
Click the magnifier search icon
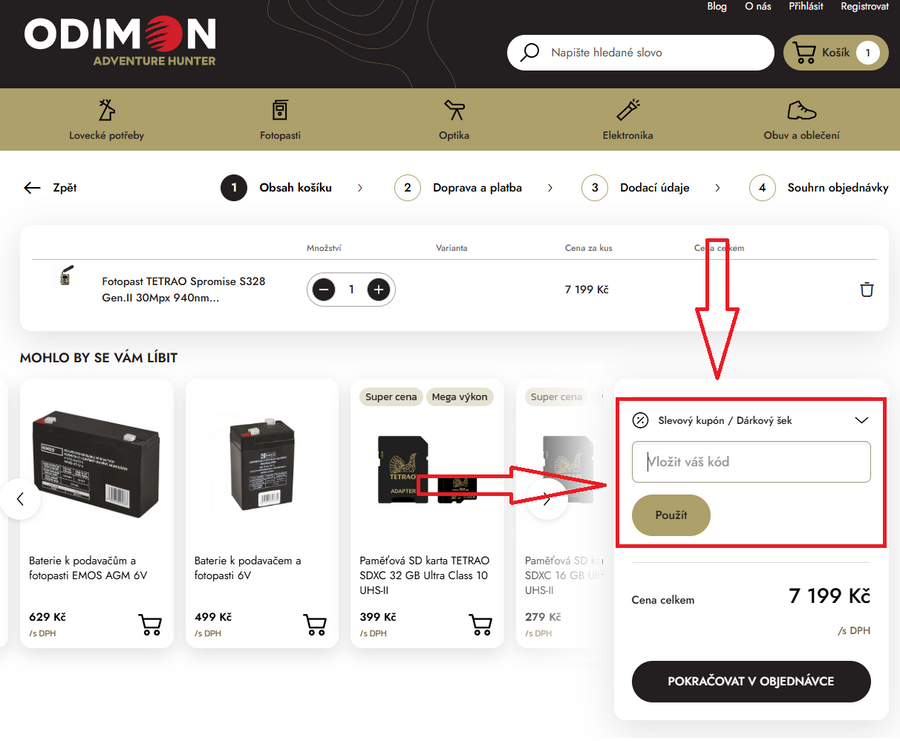(x=530, y=53)
